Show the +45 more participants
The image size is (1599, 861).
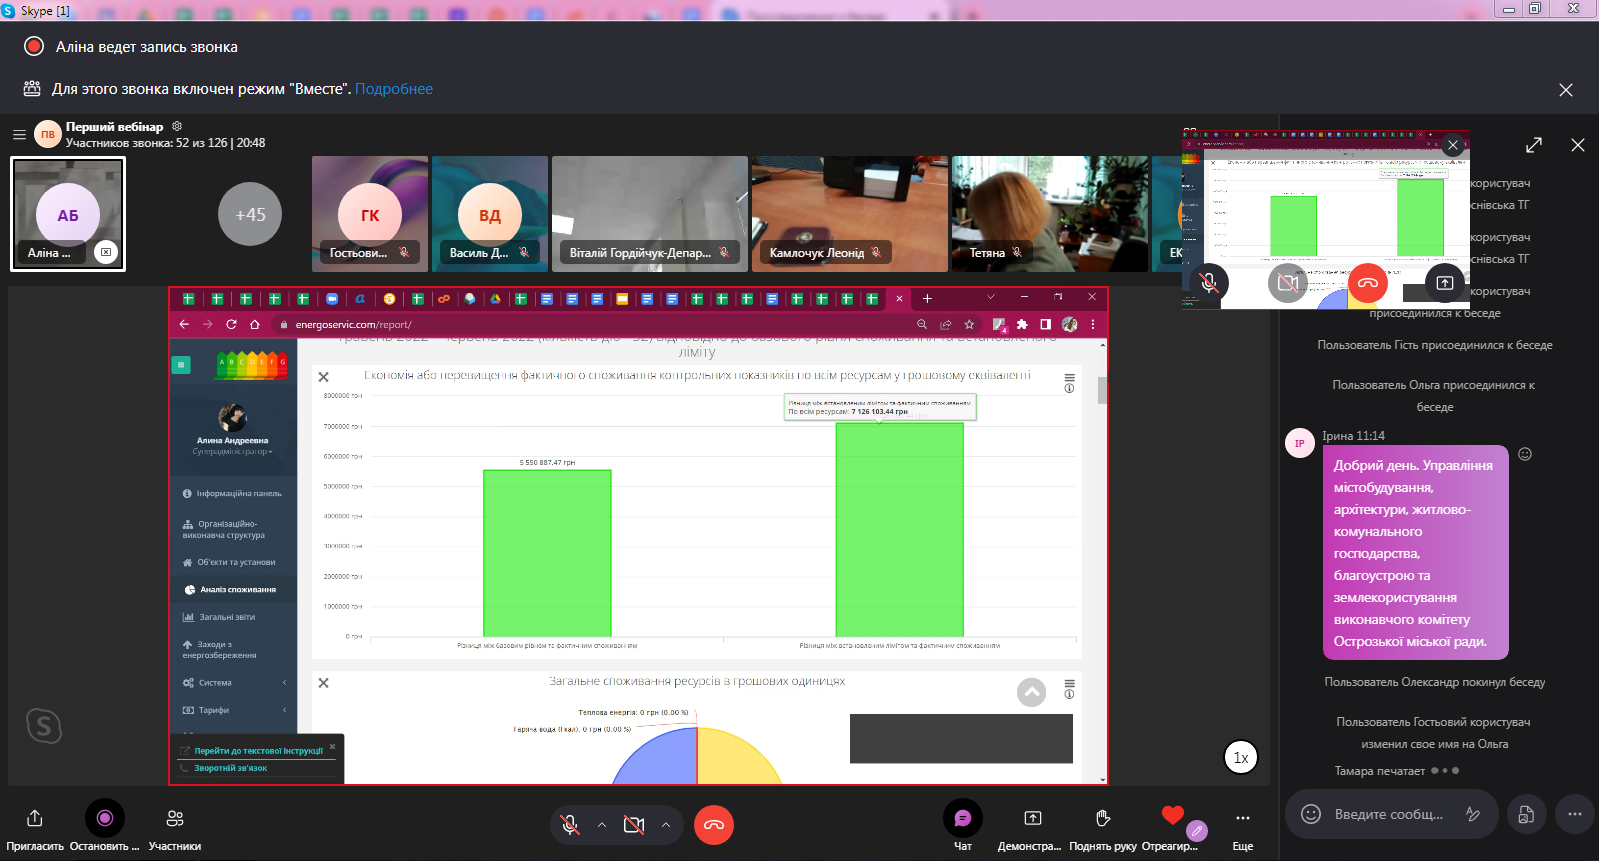click(250, 214)
